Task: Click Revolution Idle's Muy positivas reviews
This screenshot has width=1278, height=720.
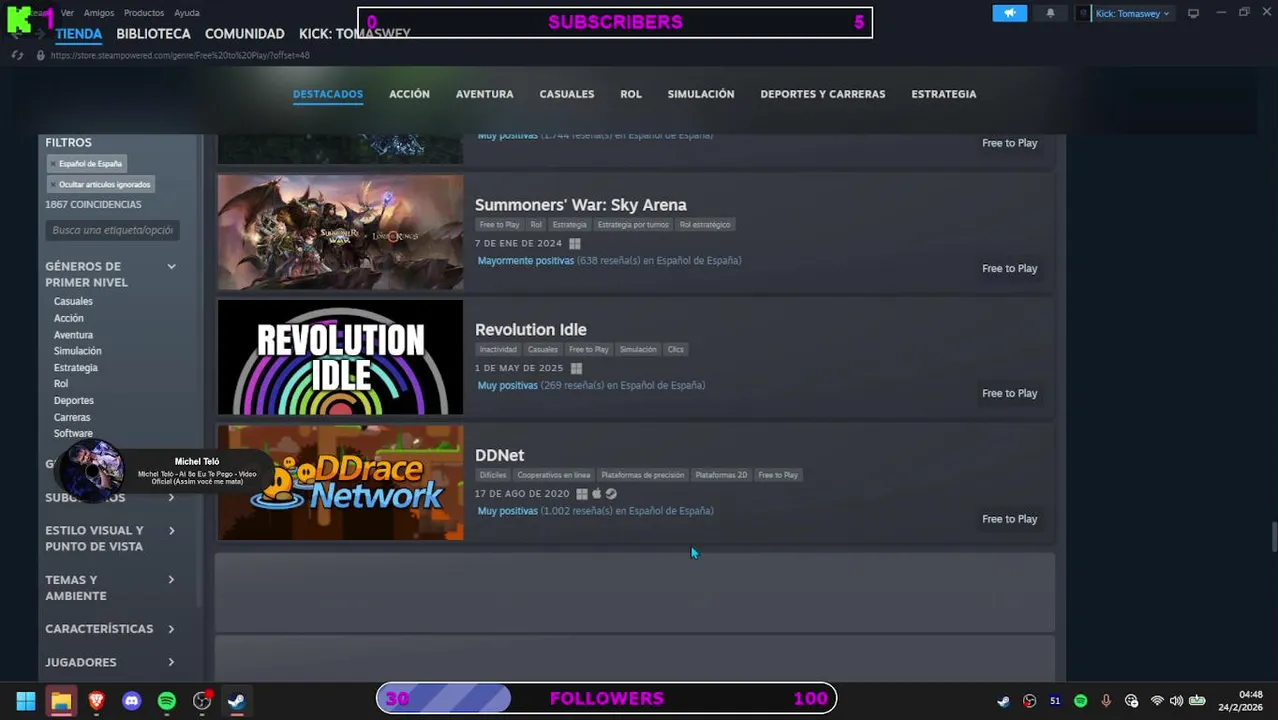Action: click(x=508, y=385)
